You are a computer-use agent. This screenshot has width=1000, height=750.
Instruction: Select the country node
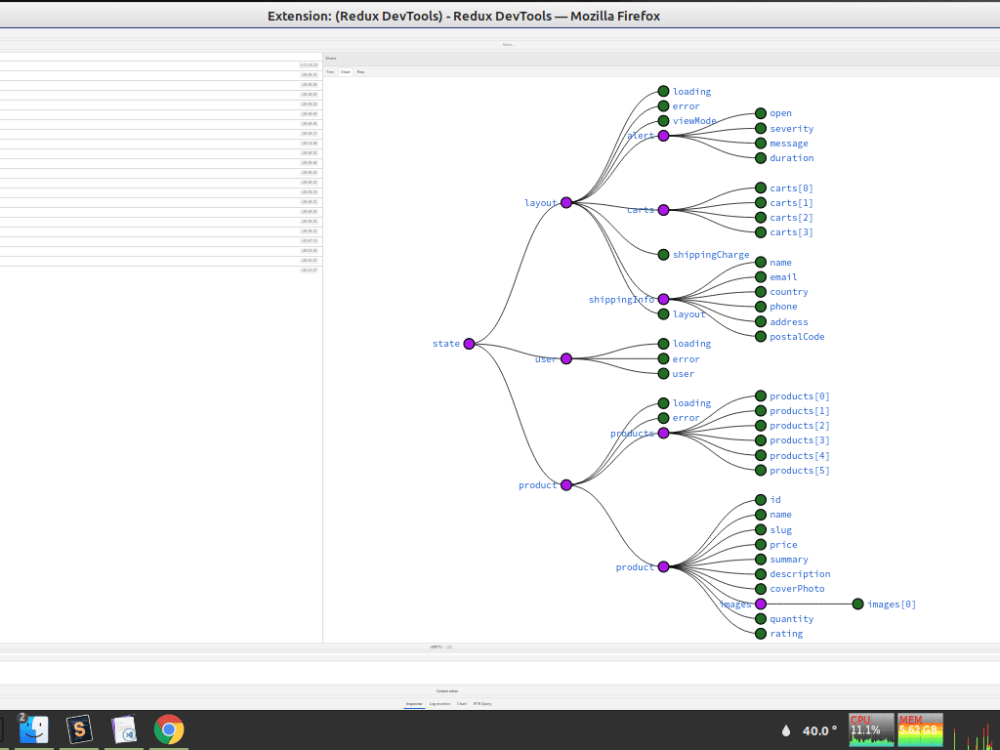pyautogui.click(x=760, y=291)
